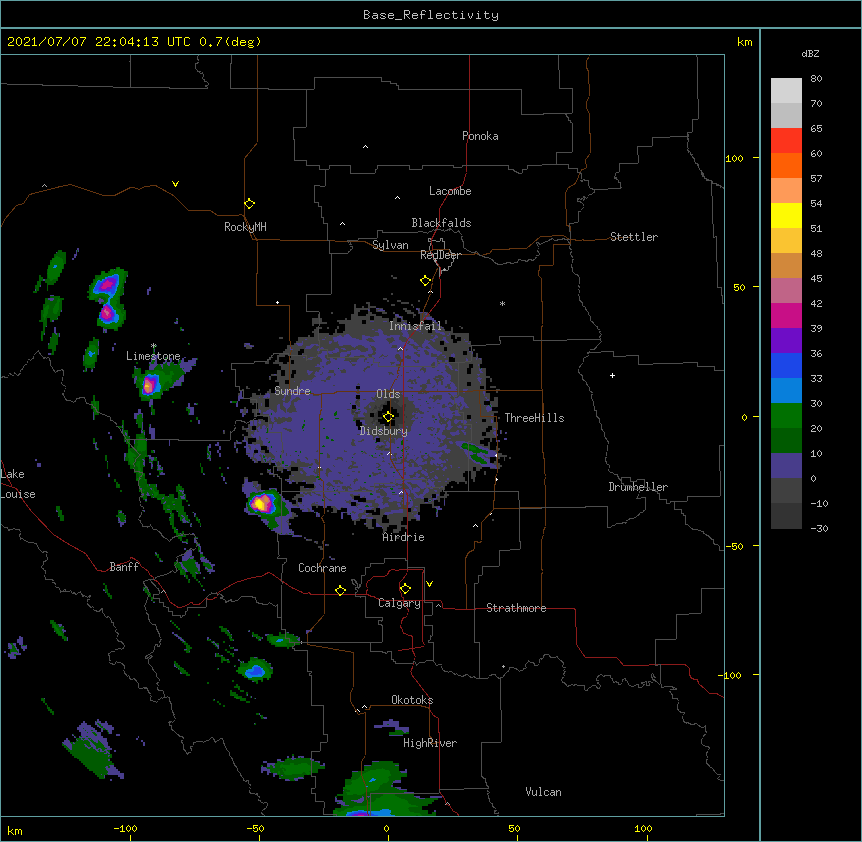This screenshot has width=862, height=842.
Task: Select the orange 57-60 dBZ legend swatch
Action: 786,165
